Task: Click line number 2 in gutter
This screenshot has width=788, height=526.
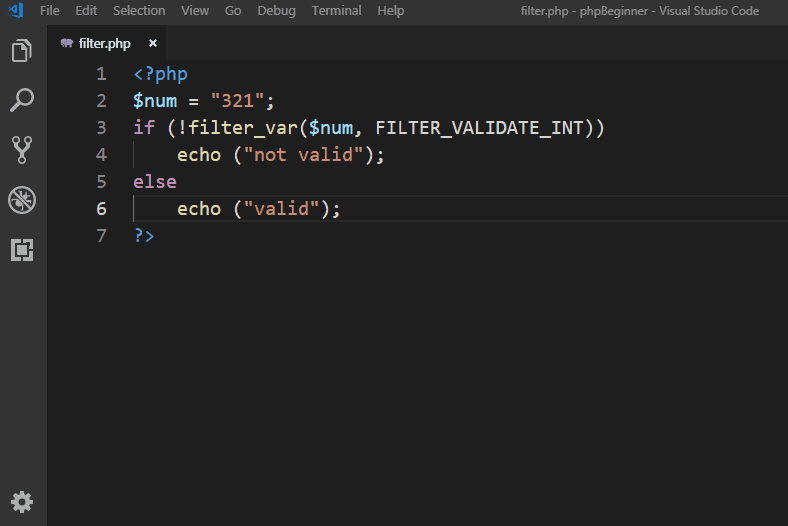Action: pyautogui.click(x=102, y=101)
